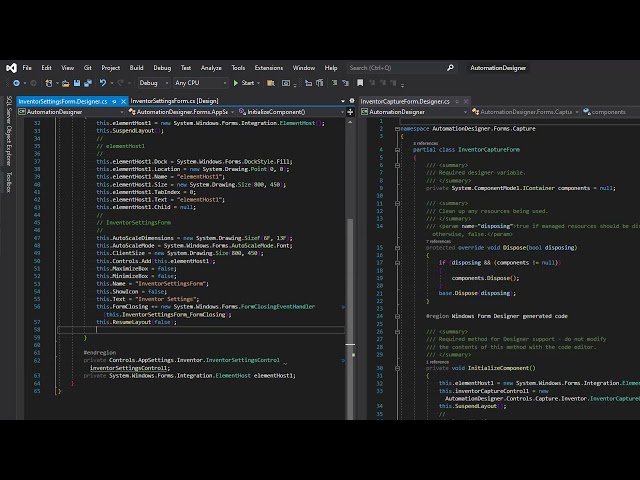Click the camera icon right of Find in Files
The height and width of the screenshot is (480, 640).
(286, 83)
